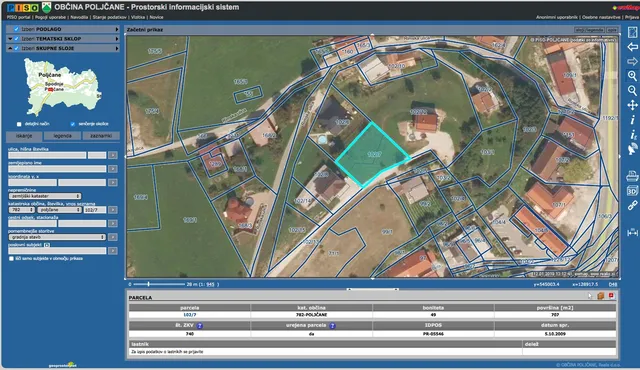Click the red PDF export icon in PARCELA panel
The height and width of the screenshot is (370, 640).
(x=611, y=296)
